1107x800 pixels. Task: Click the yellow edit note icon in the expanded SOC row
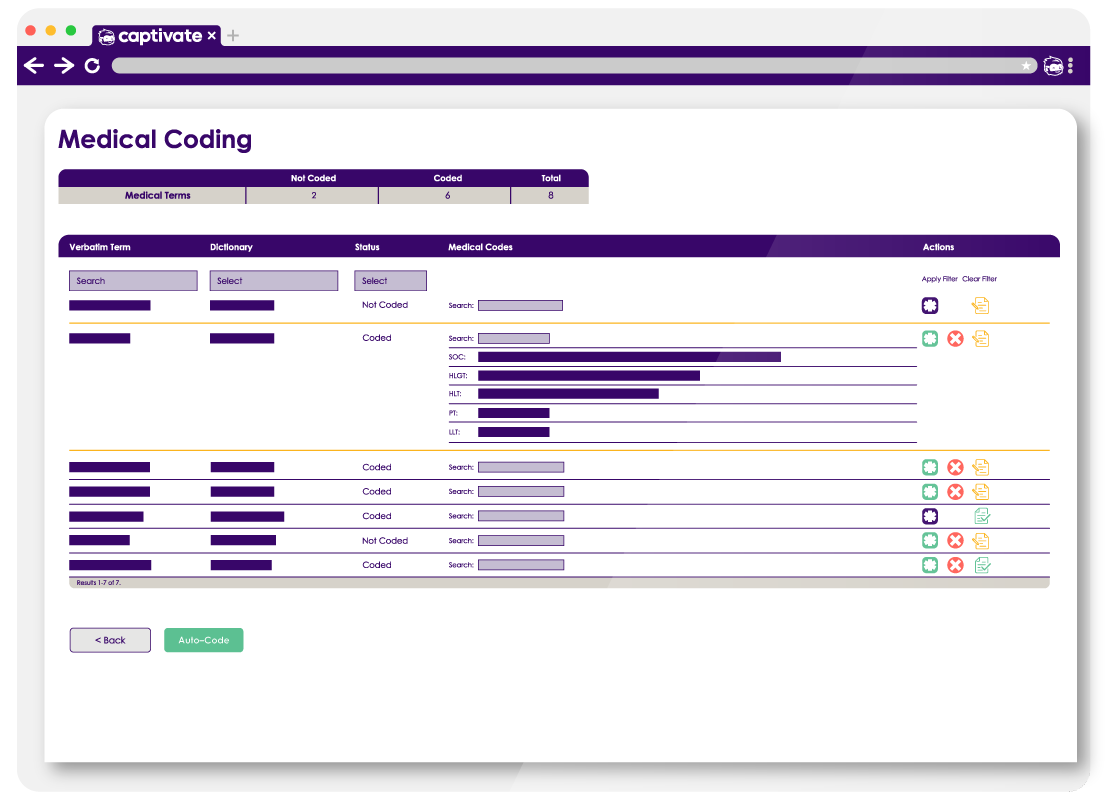(981, 339)
